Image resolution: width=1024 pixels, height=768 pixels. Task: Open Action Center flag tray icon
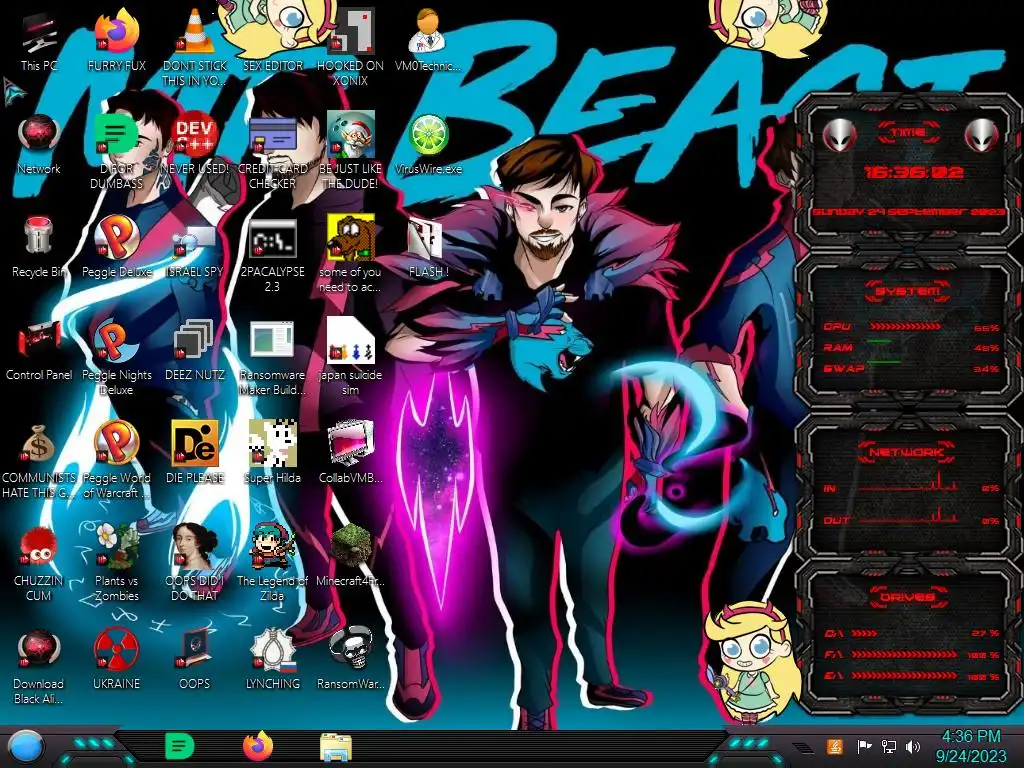point(864,746)
